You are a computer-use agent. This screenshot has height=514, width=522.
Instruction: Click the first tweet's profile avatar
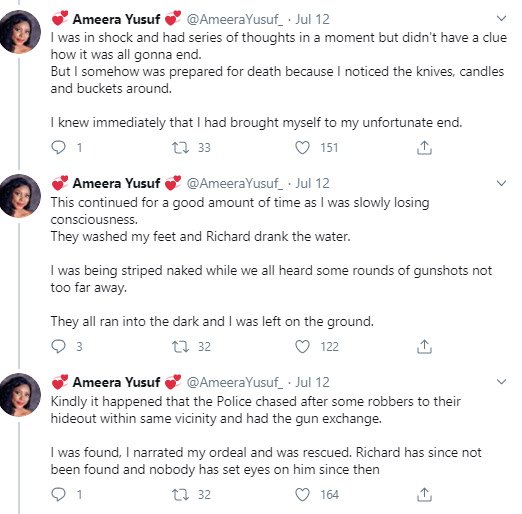(20, 32)
